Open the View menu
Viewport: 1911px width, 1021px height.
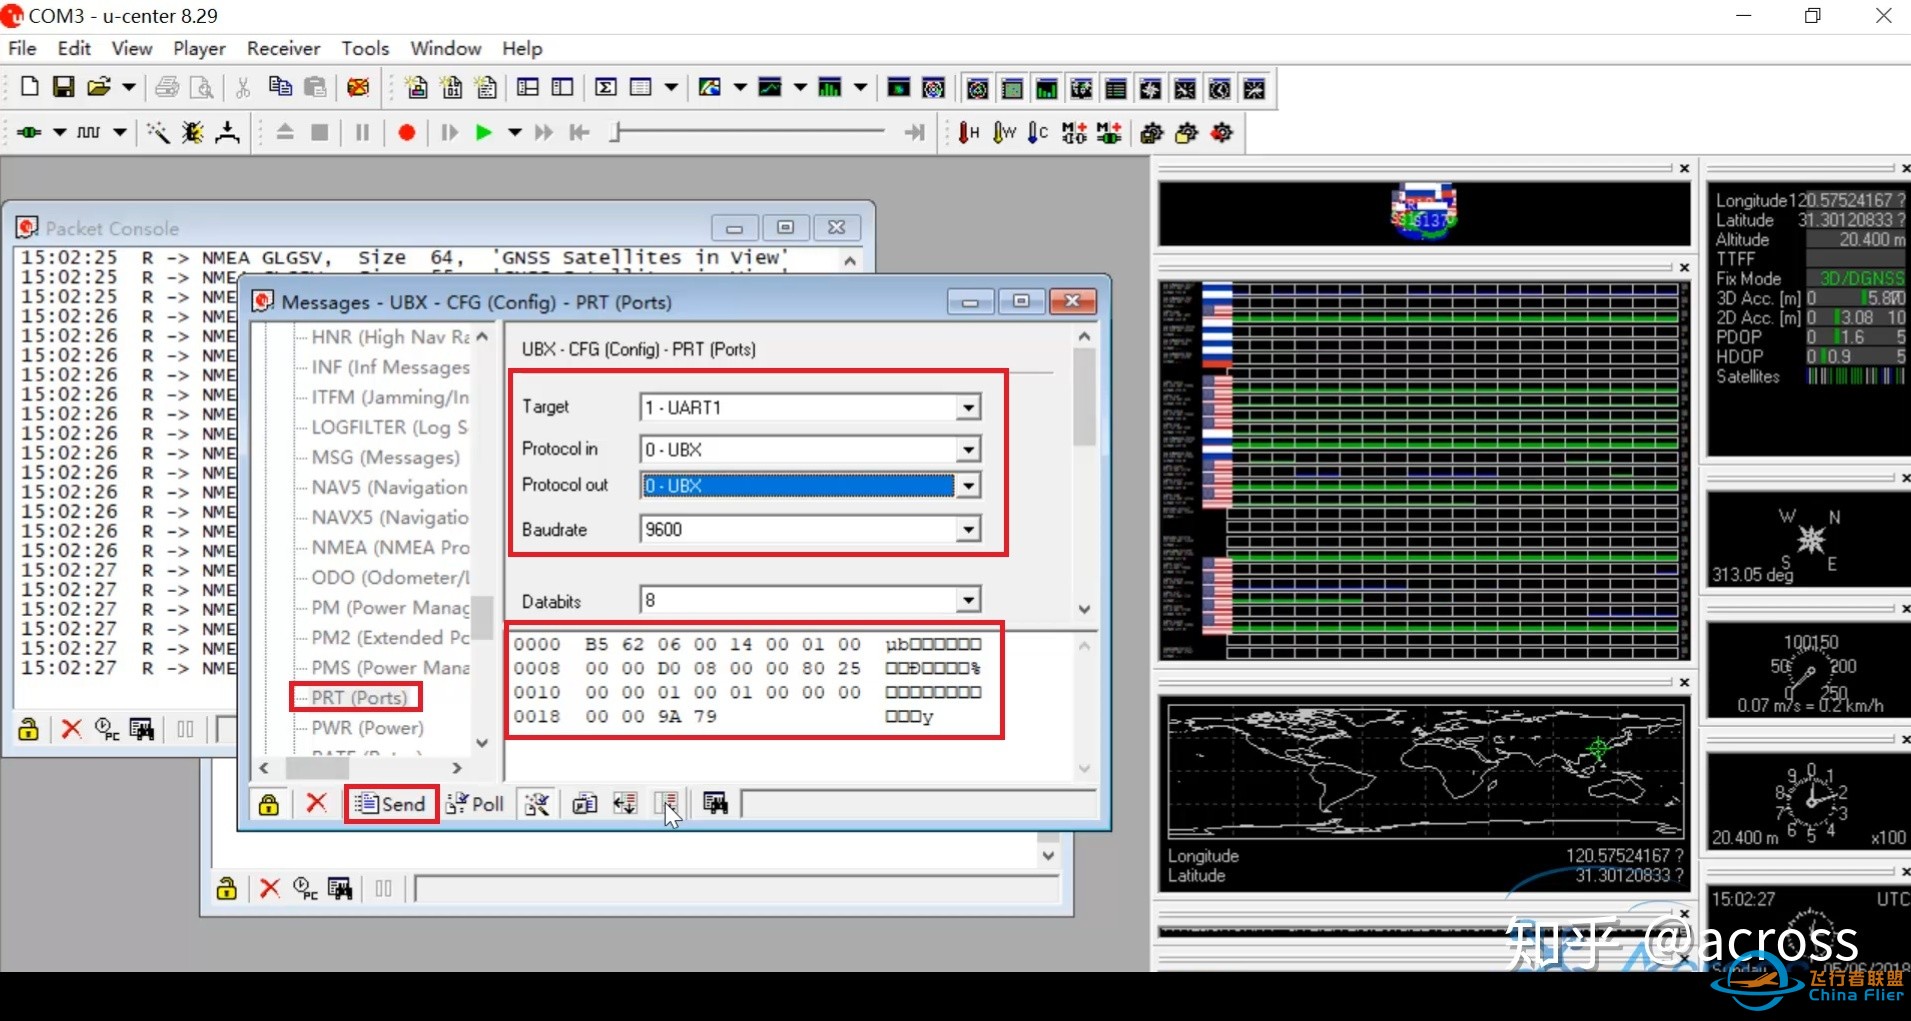[132, 48]
